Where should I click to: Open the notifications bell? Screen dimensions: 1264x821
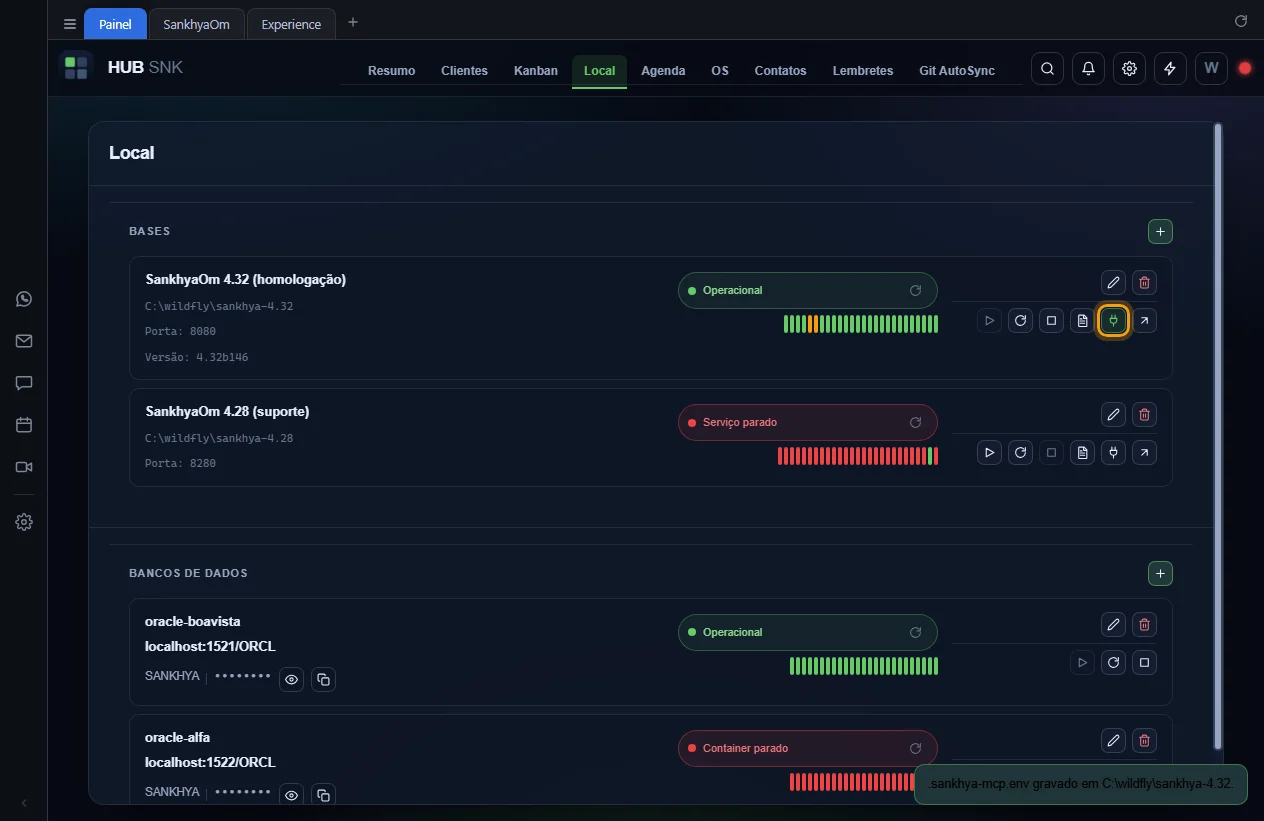point(1088,69)
